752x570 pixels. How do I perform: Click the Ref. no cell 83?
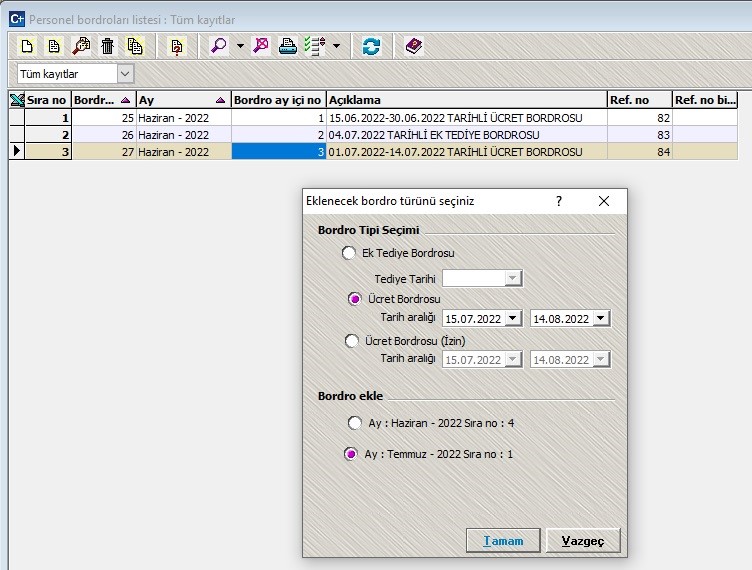point(639,135)
